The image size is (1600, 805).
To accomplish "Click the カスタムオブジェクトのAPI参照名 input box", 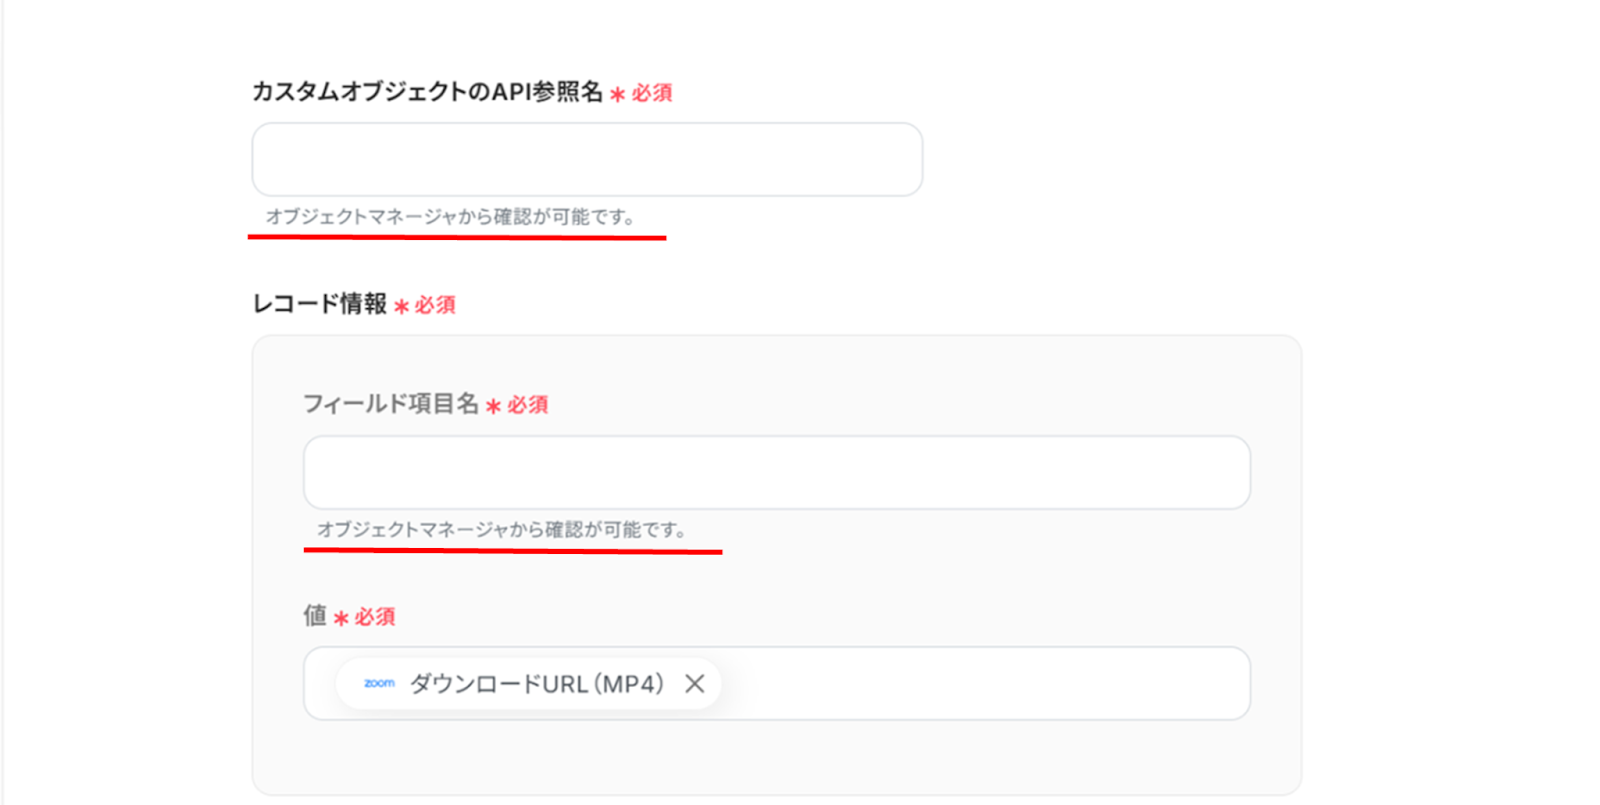I will [x=587, y=160].
